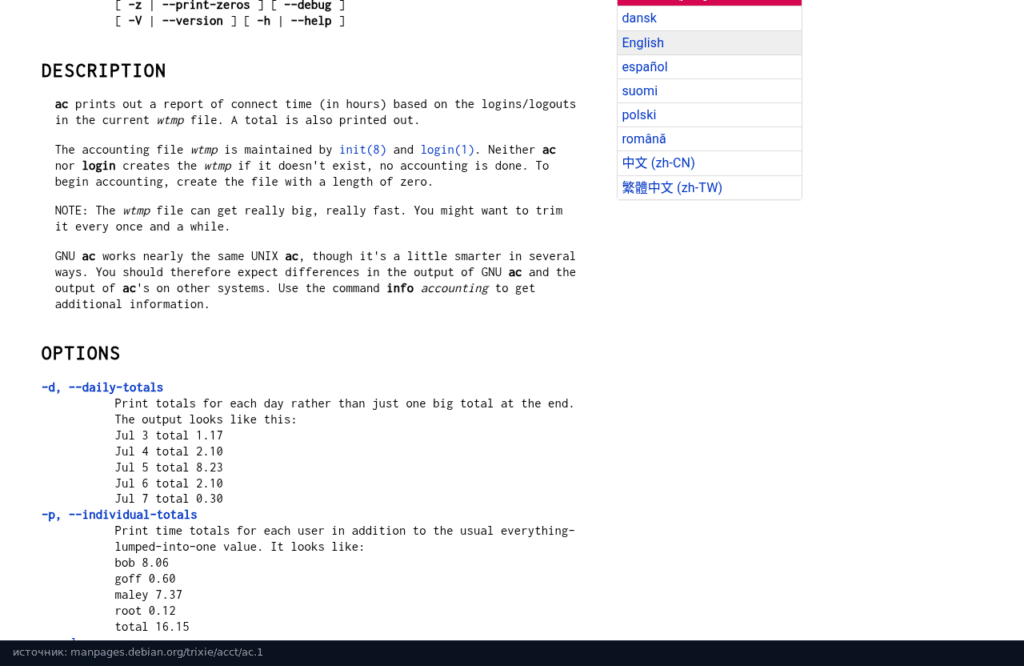Click the '--help' option in the synopsis

(311, 21)
